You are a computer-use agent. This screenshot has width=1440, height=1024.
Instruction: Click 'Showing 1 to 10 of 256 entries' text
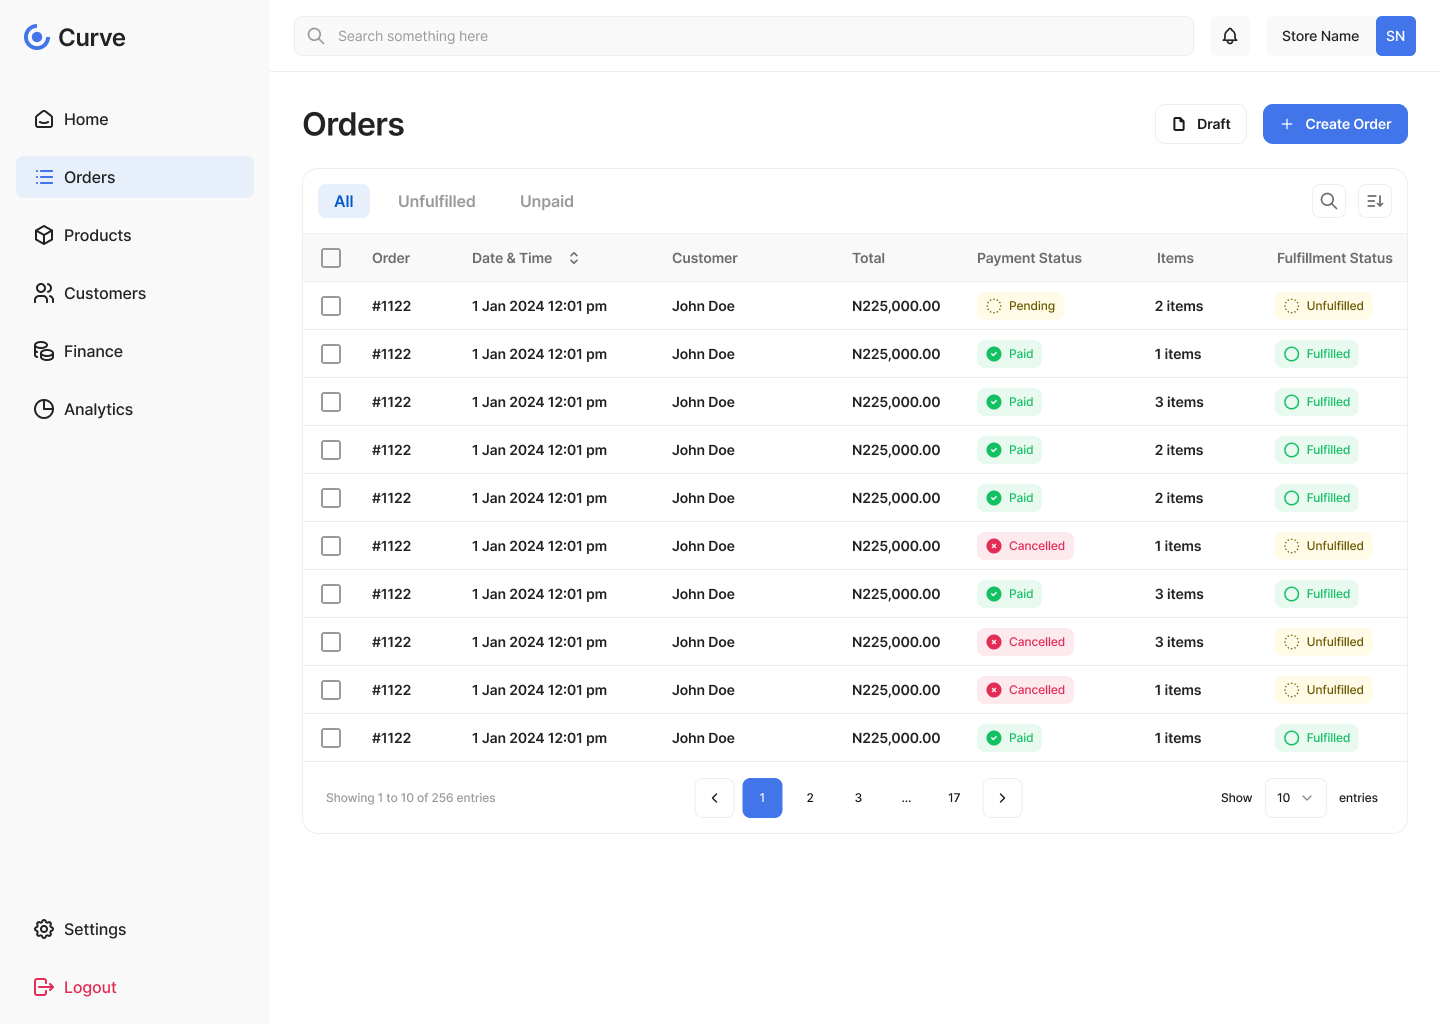(x=411, y=798)
